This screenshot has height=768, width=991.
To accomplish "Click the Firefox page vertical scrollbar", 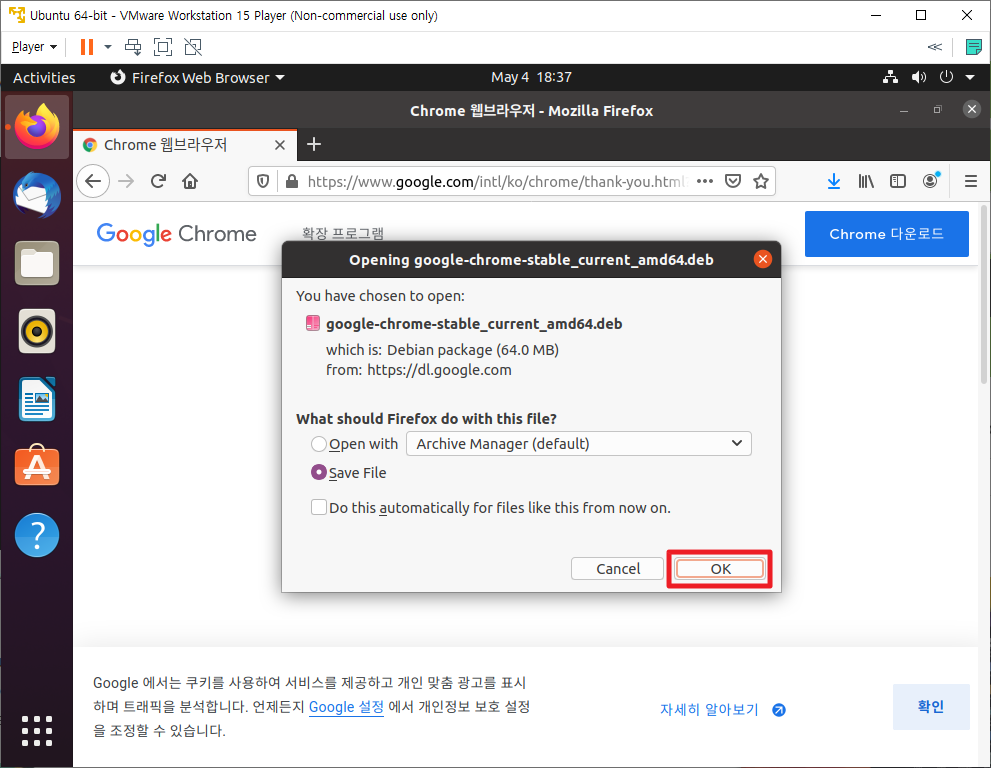I will [983, 294].
